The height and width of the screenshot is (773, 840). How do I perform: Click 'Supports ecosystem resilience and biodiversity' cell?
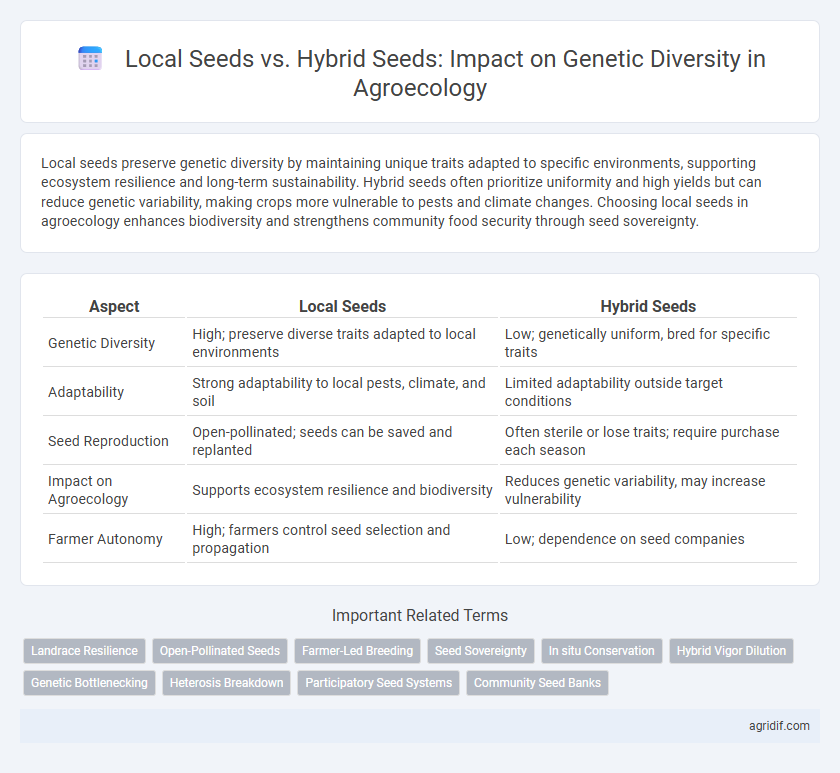click(342, 490)
